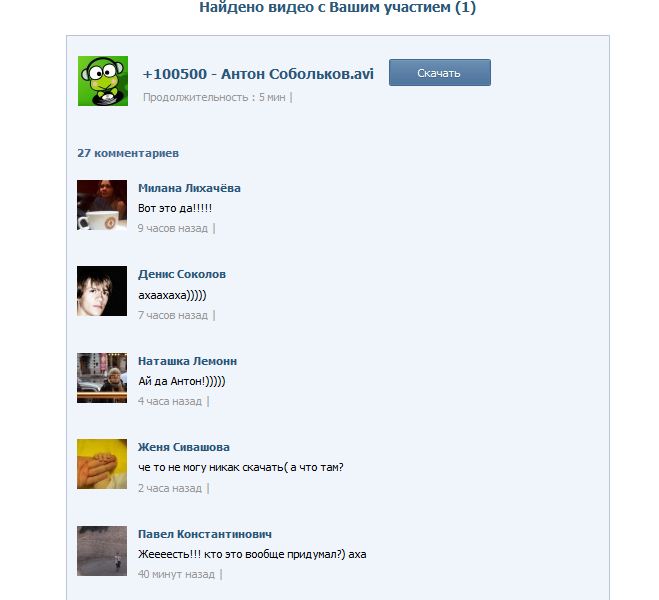Click the 2 часа назад timestamp
659x600 pixels.
pyautogui.click(x=170, y=488)
